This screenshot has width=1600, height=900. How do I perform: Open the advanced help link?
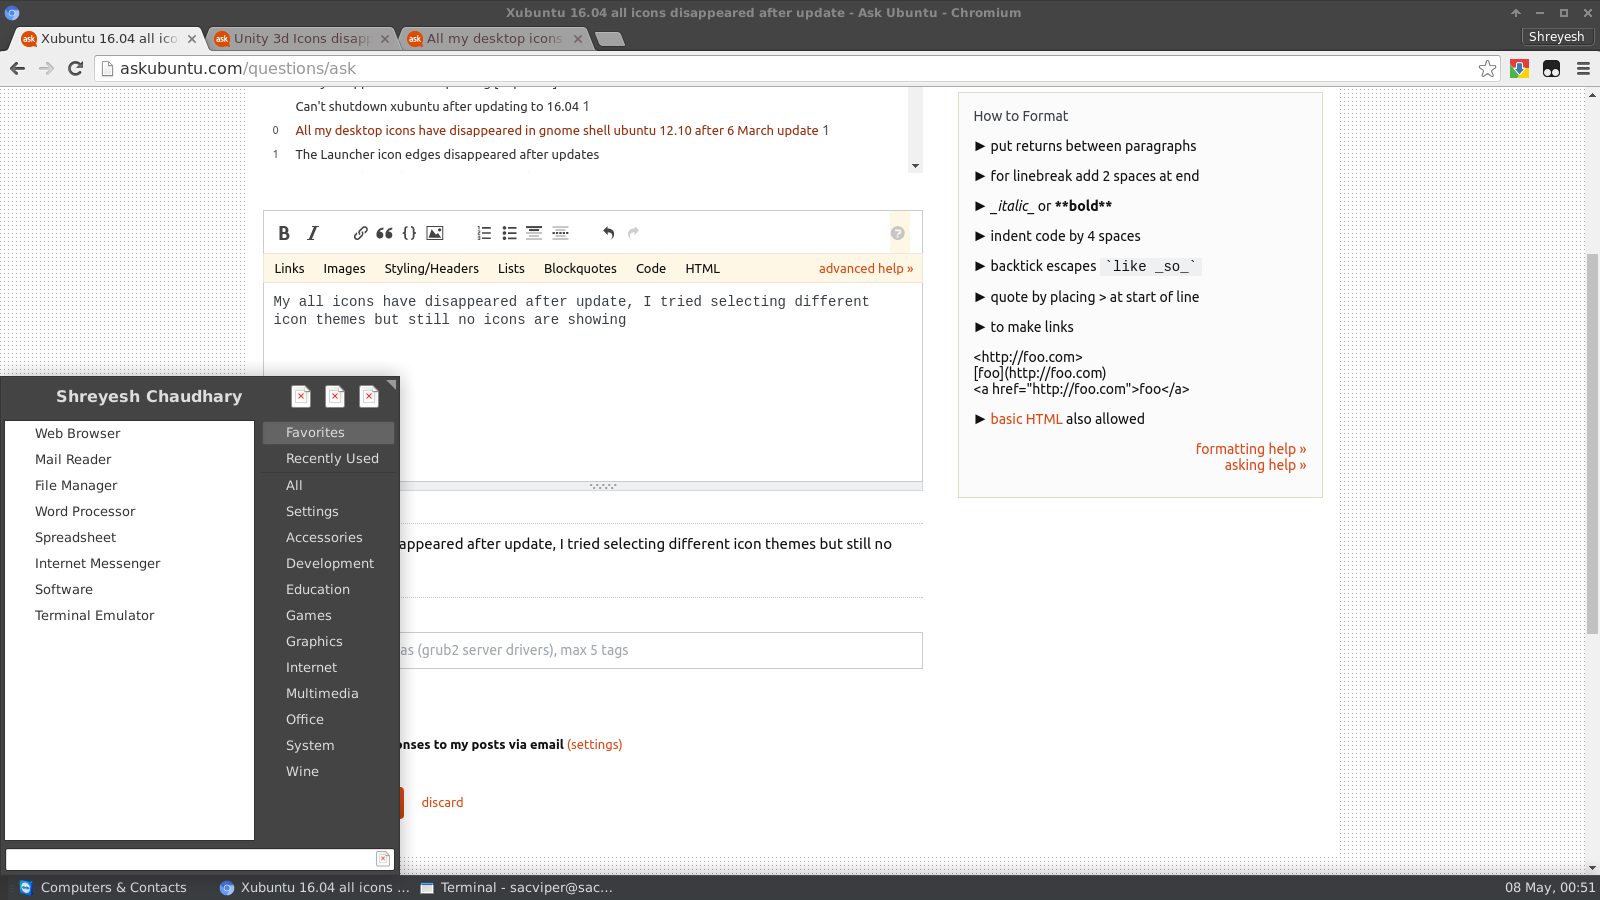click(865, 268)
